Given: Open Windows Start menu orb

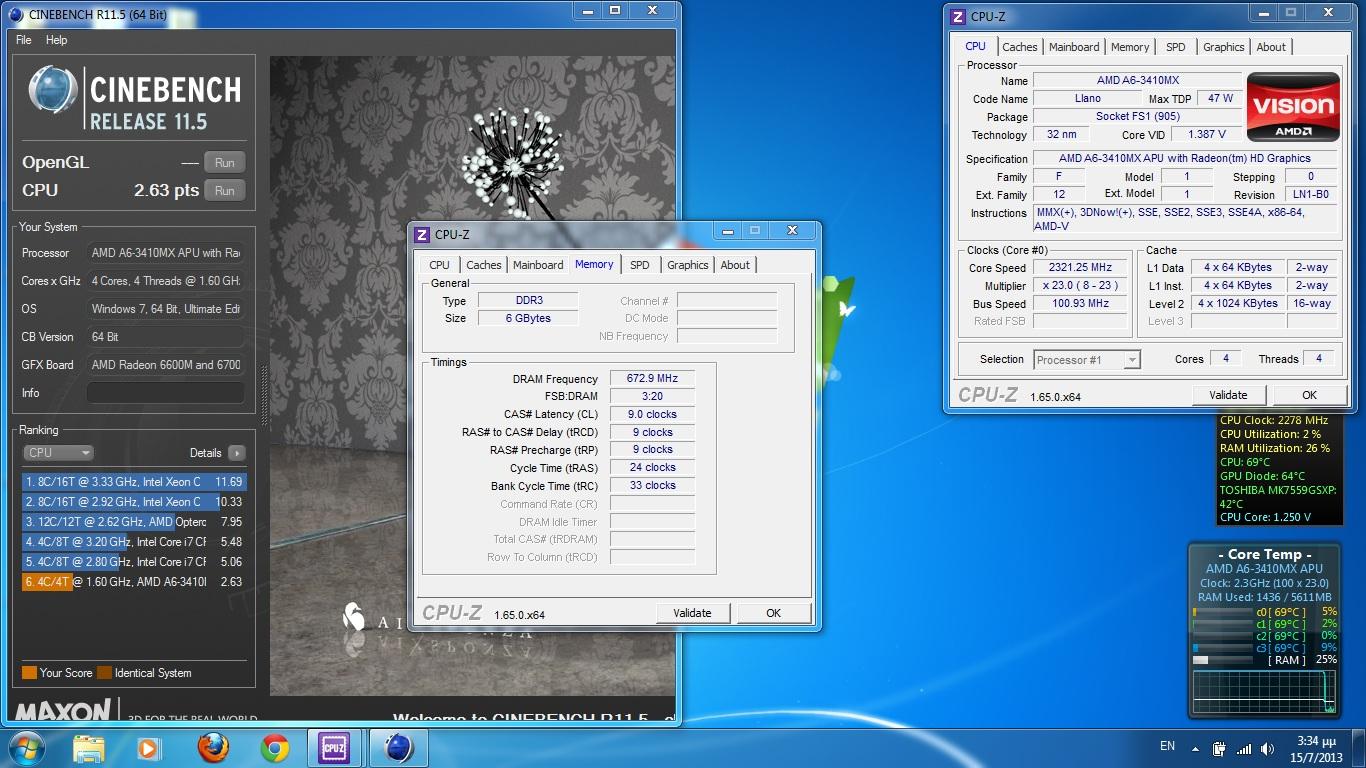Looking at the screenshot, I should pos(25,748).
